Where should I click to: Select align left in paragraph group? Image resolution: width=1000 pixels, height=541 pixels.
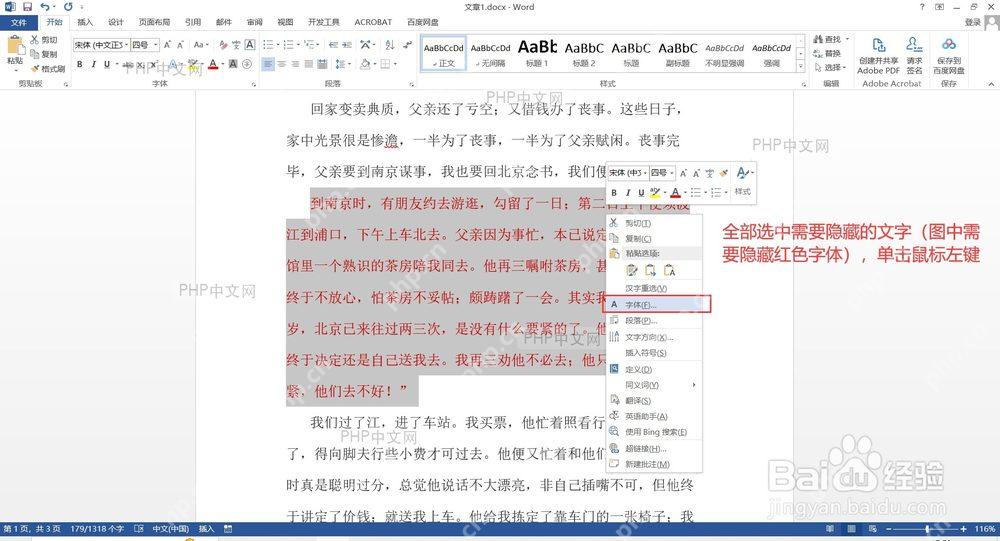click(268, 64)
